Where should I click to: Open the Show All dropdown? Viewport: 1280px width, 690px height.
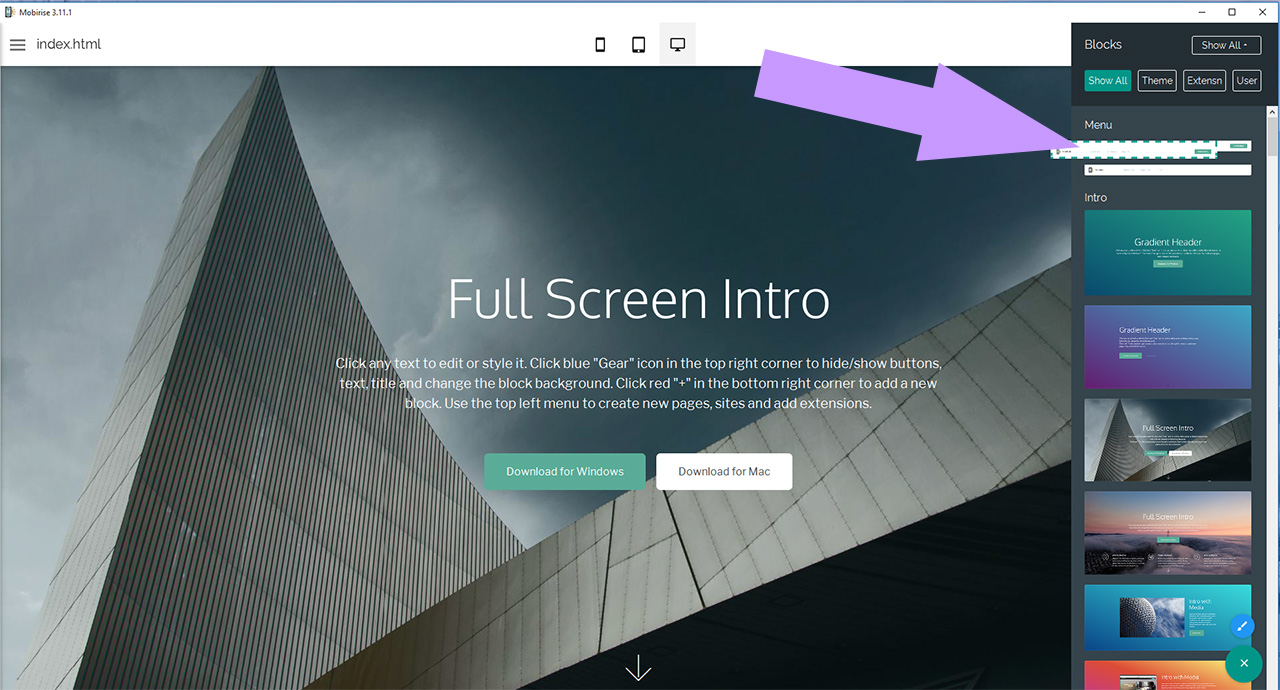1226,44
